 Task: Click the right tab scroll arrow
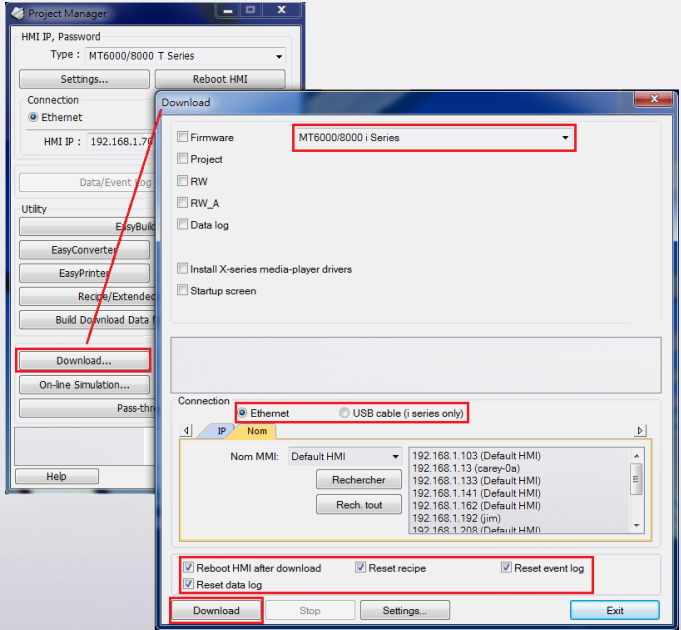tap(640, 431)
